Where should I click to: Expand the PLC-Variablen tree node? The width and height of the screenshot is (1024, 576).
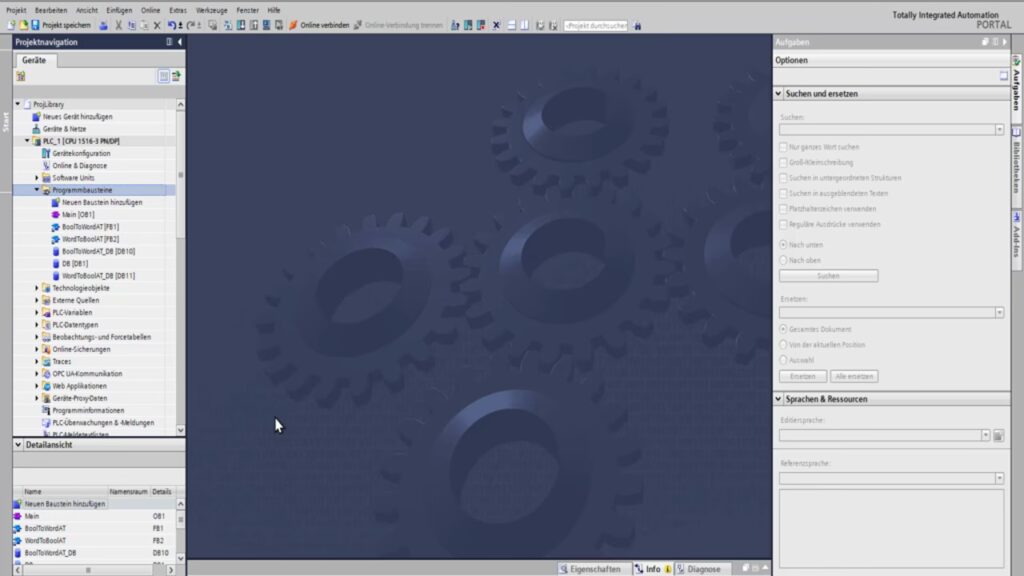click(37, 312)
